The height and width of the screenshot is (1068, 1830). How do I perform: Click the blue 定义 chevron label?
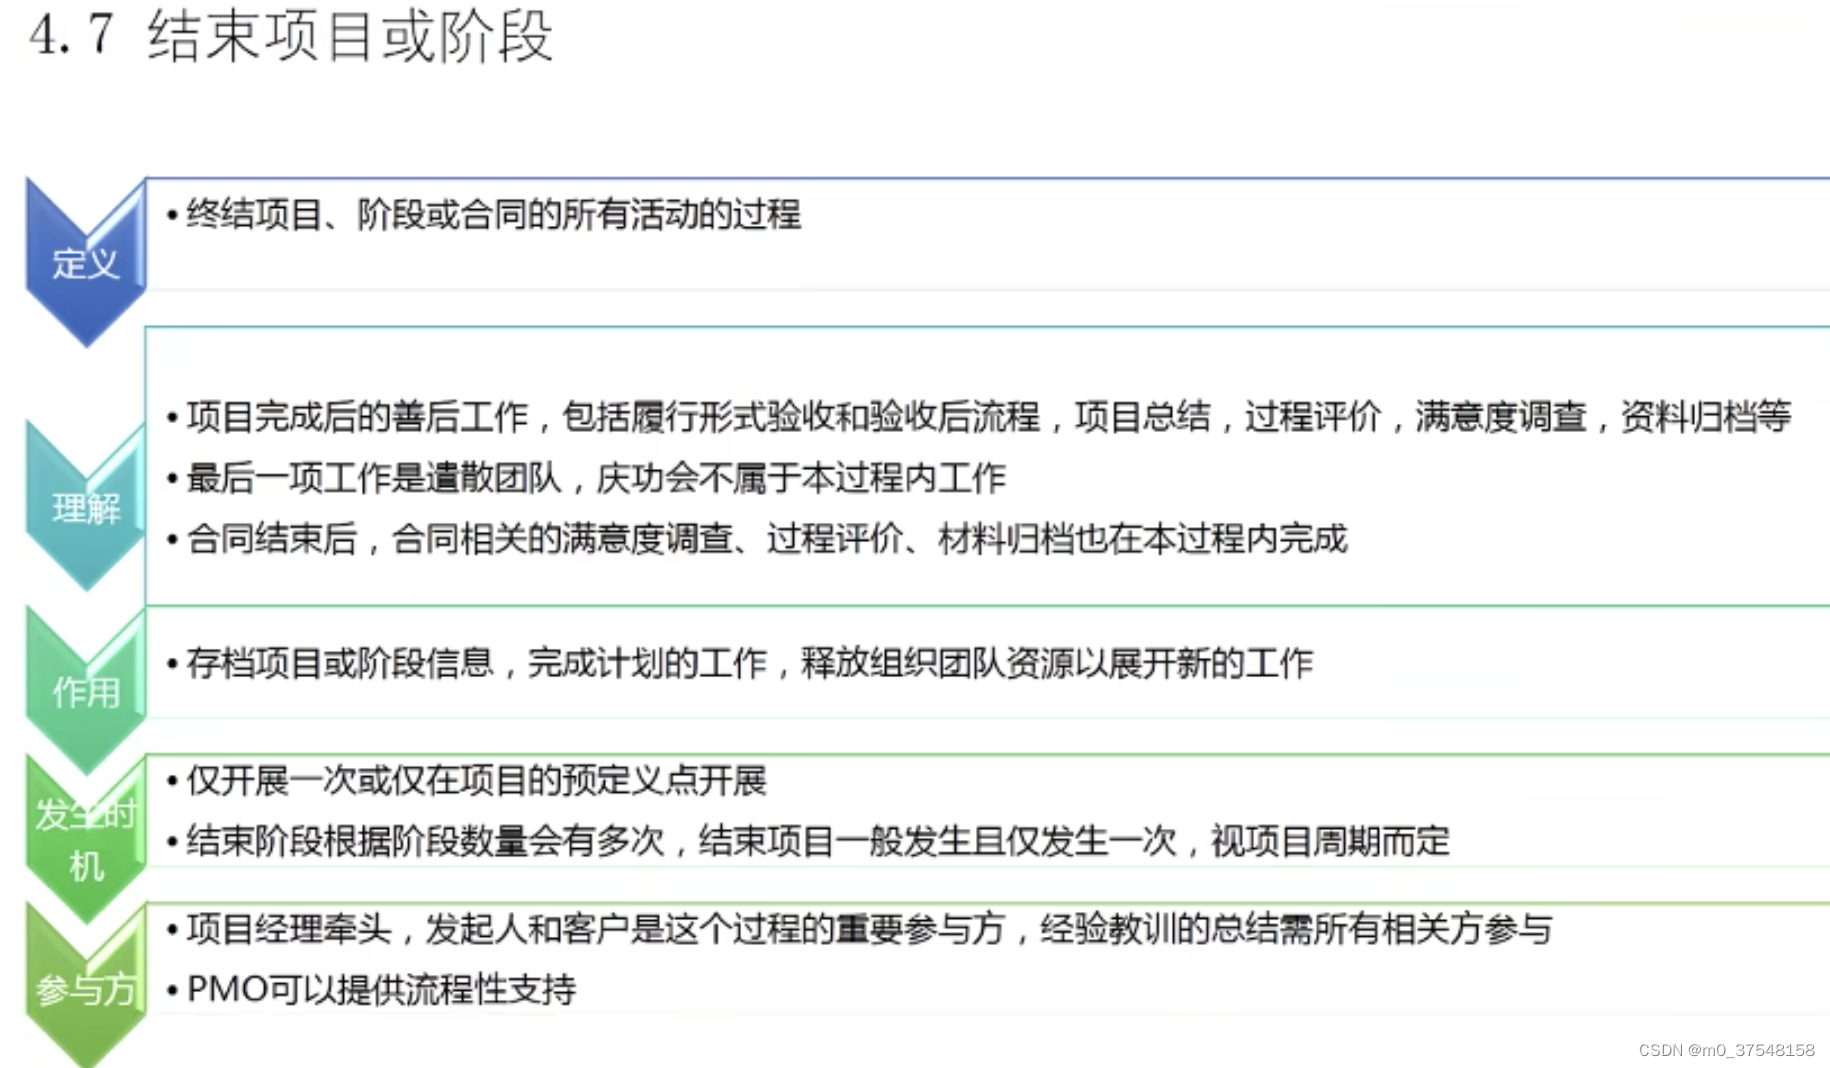click(86, 264)
